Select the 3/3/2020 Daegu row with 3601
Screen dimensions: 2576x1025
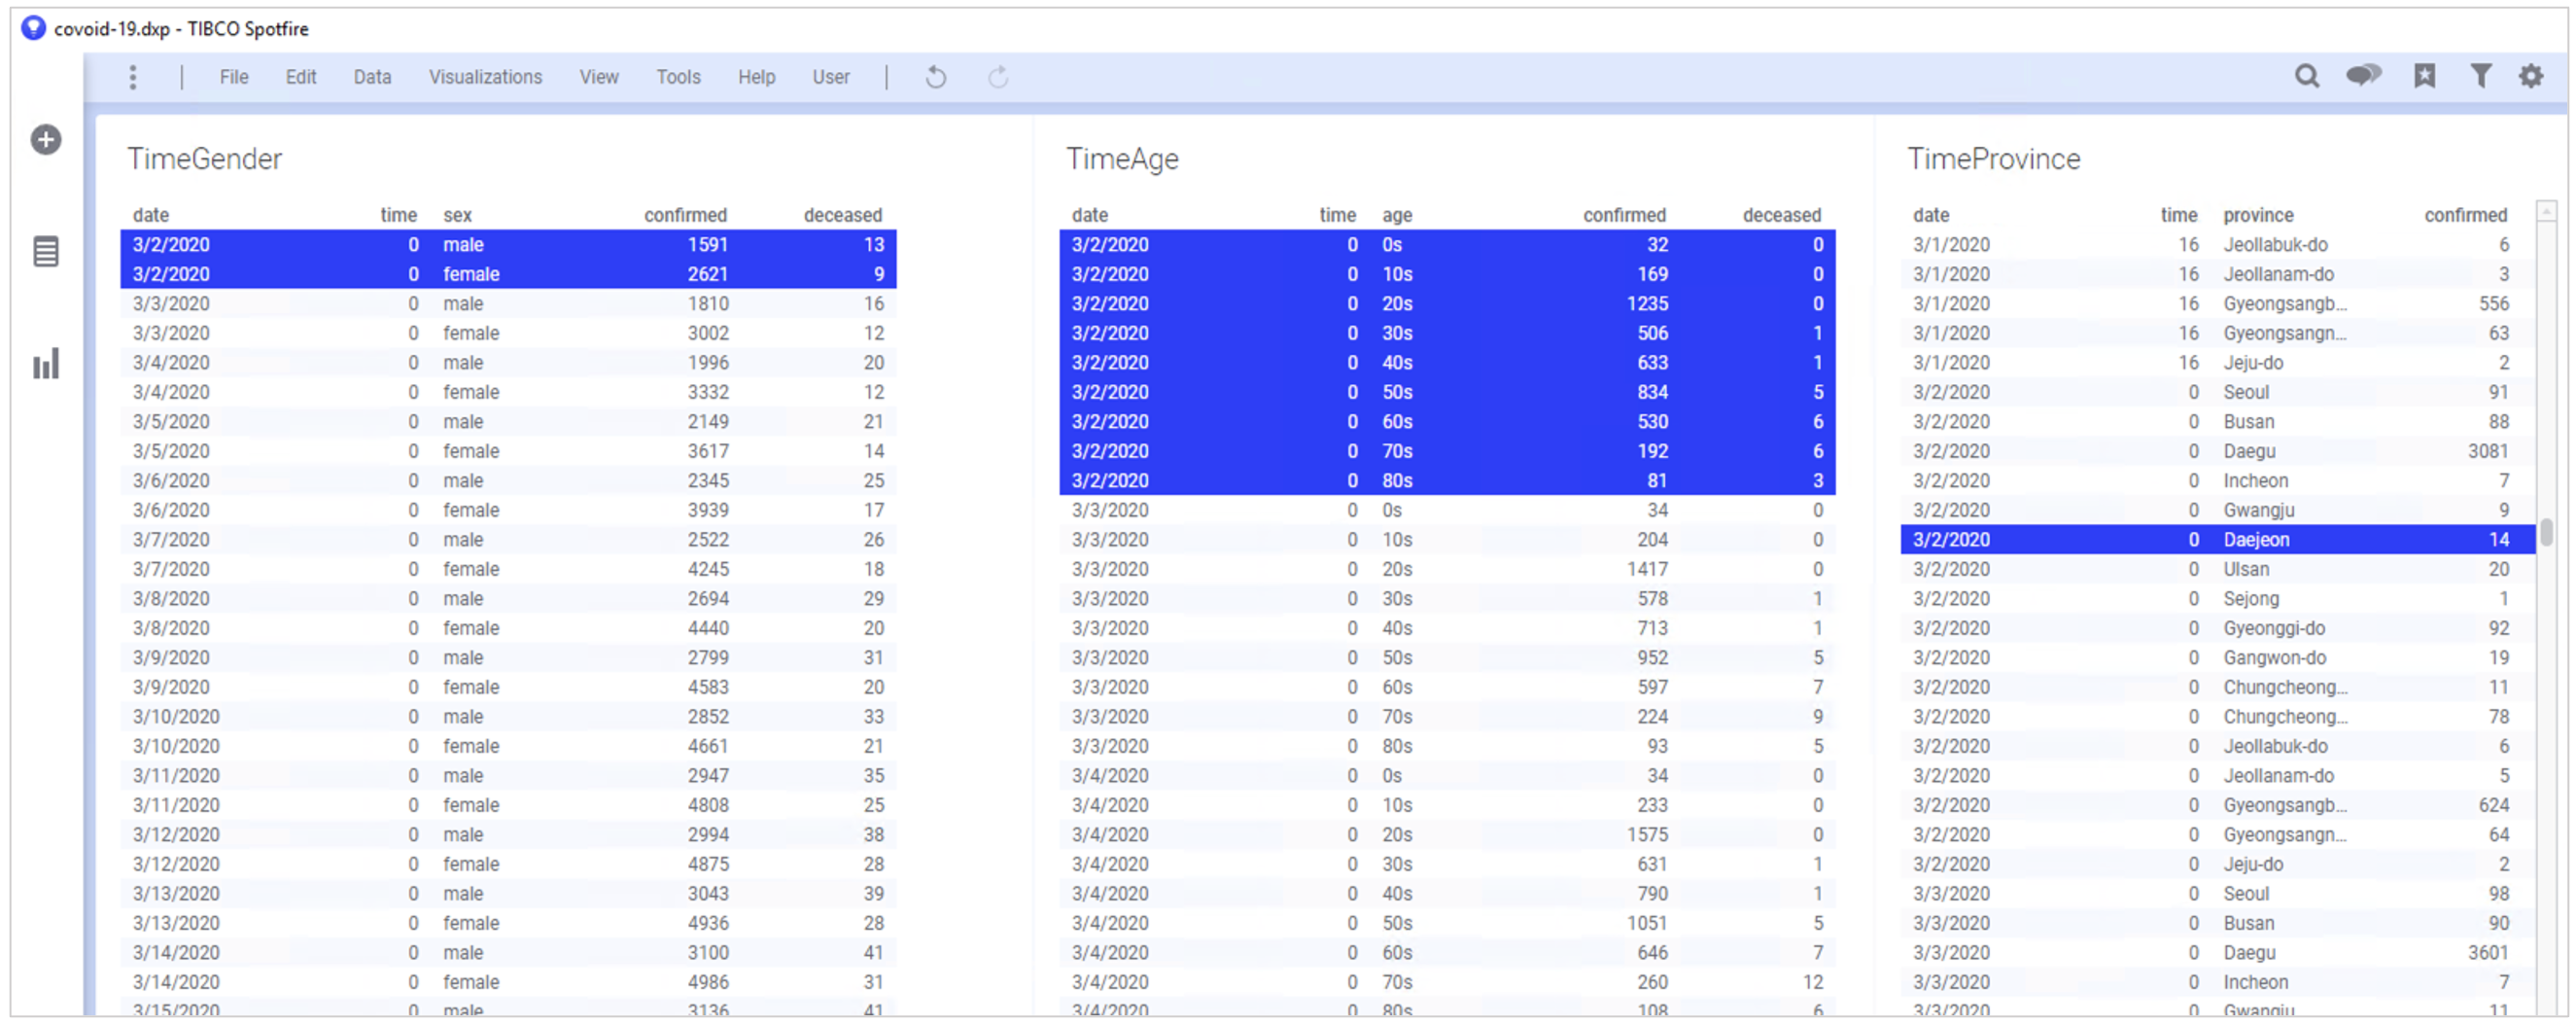coord(2217,953)
